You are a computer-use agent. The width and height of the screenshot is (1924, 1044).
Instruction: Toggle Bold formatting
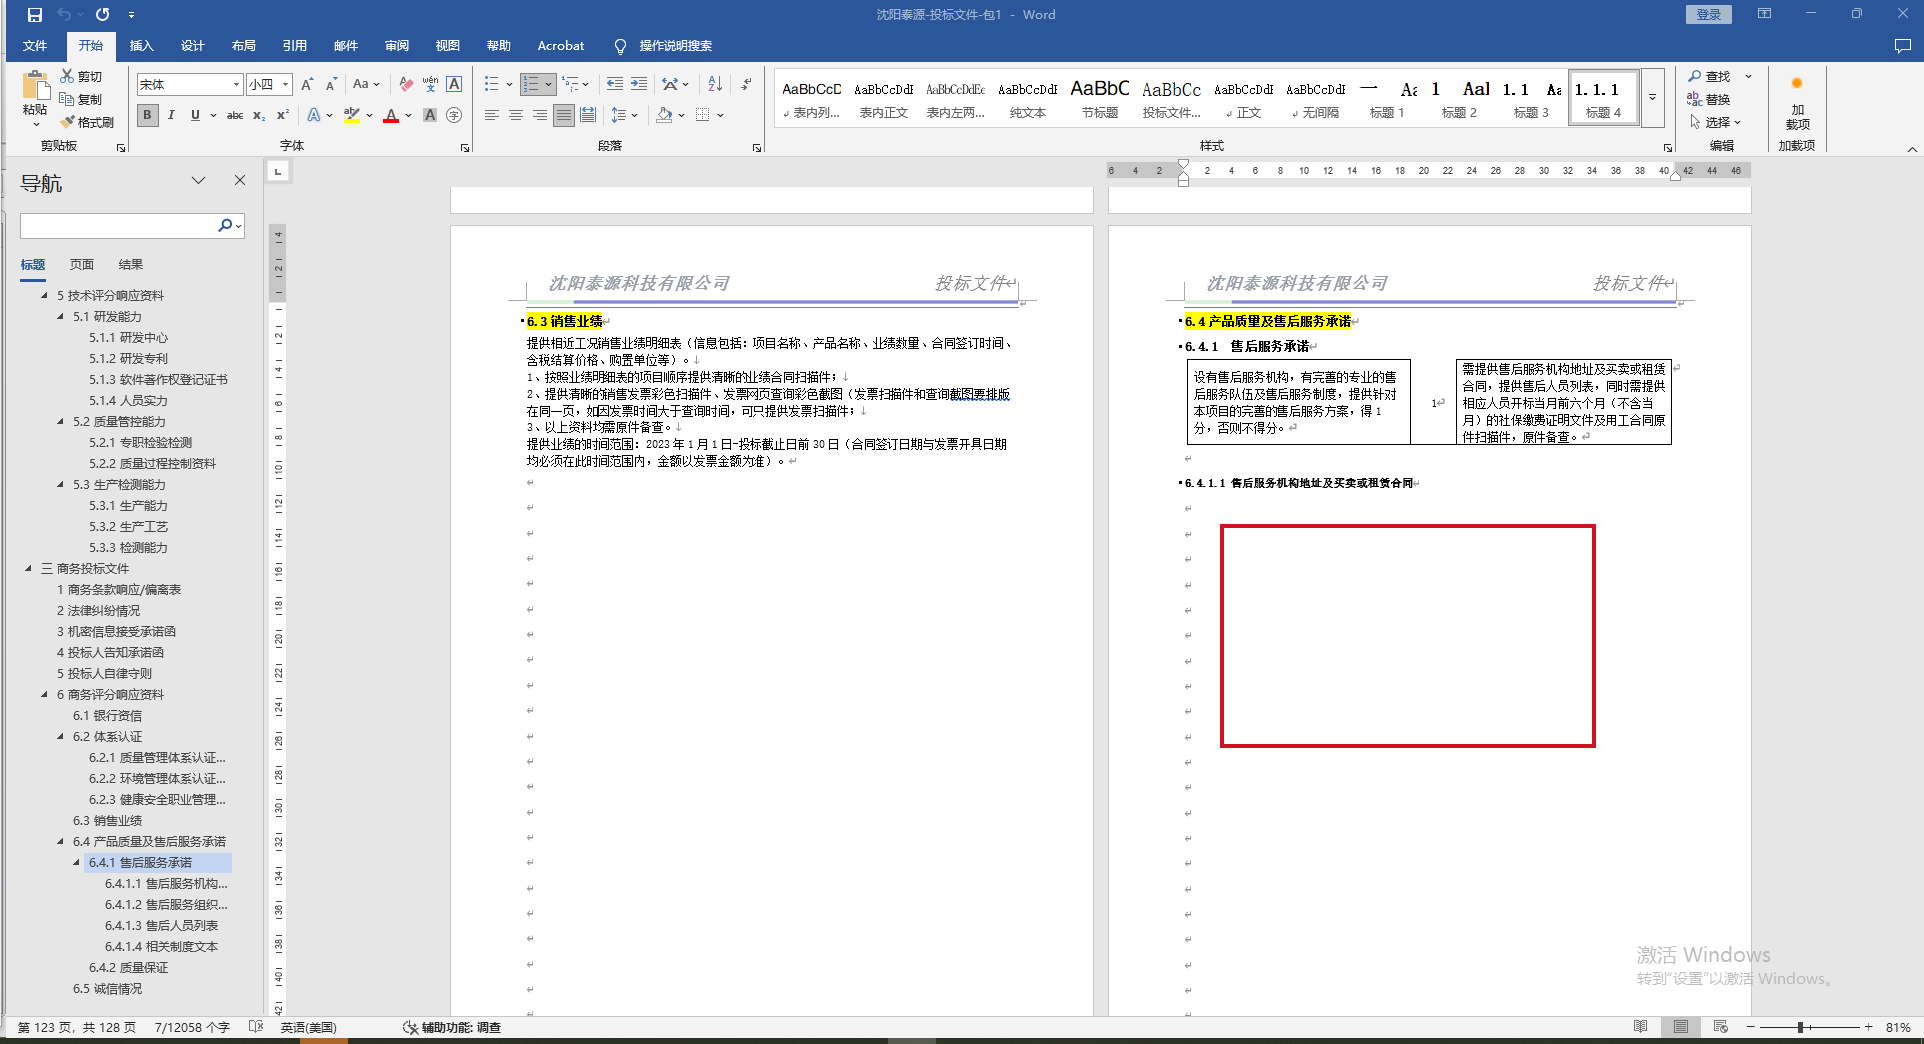click(148, 115)
